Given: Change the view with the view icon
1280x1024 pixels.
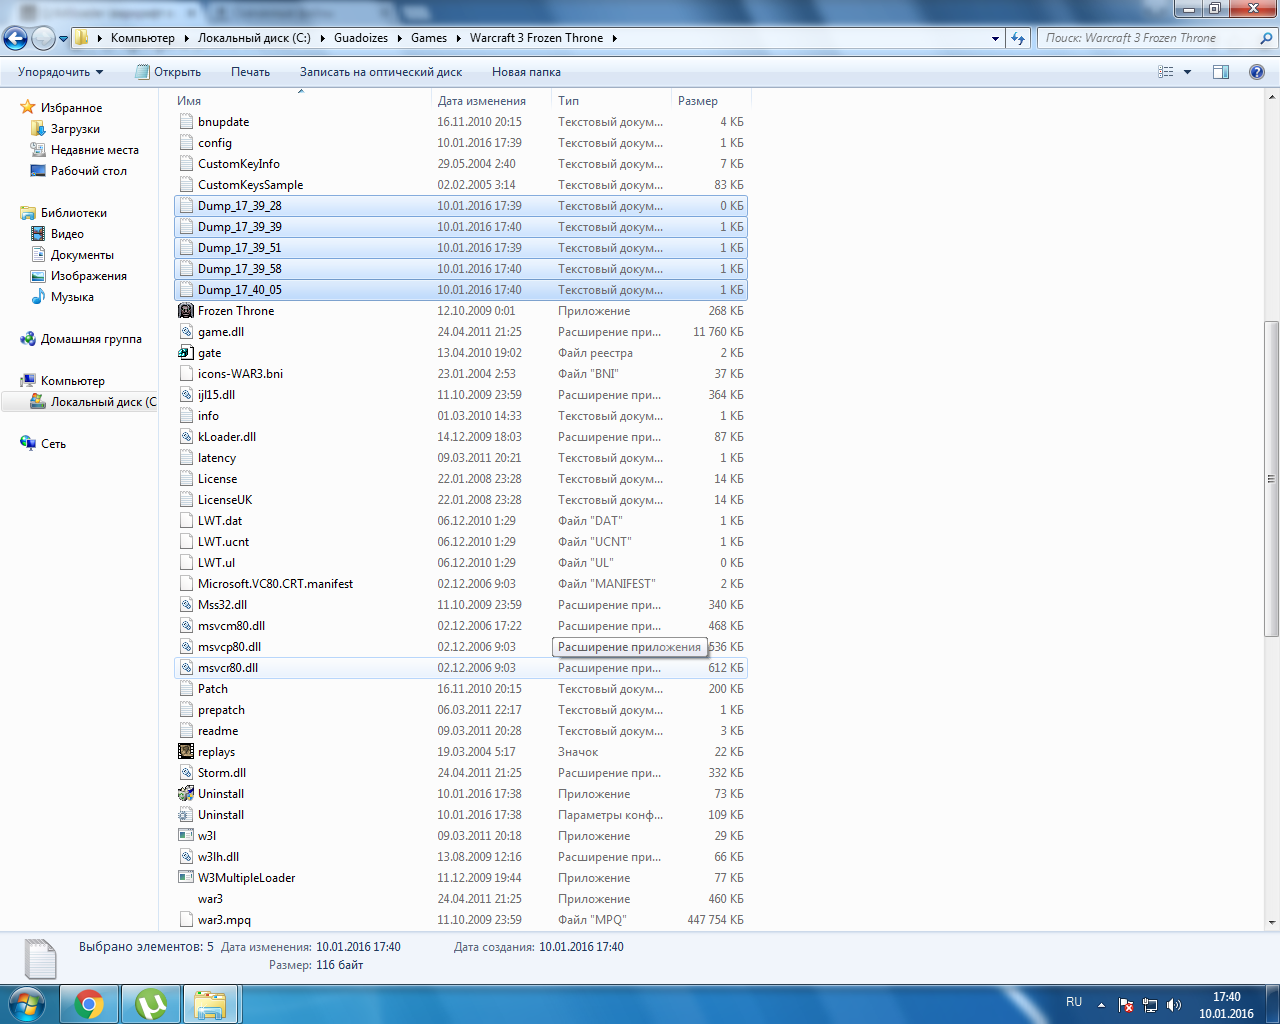Looking at the screenshot, I should coord(1166,72).
